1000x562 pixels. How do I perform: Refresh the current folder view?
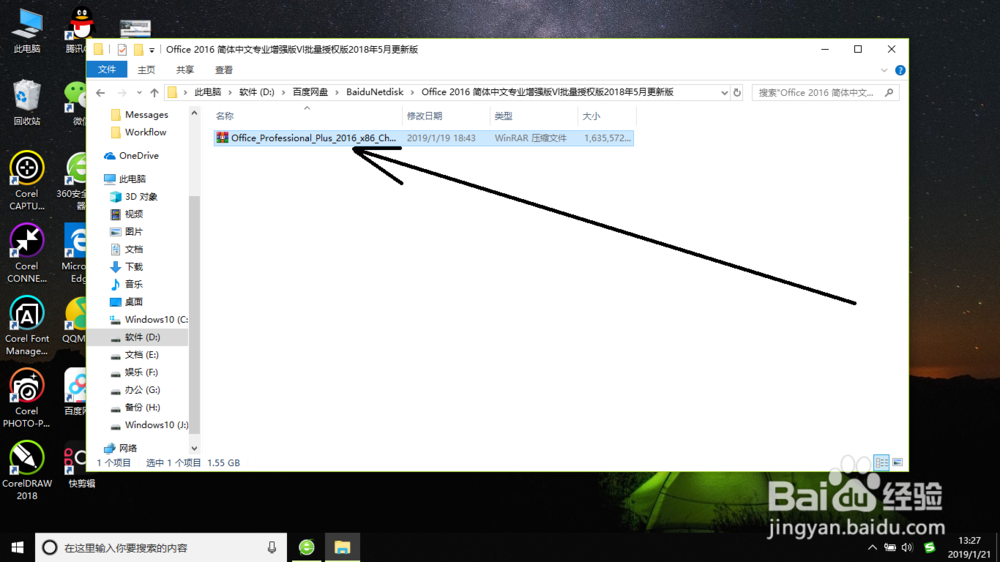(x=737, y=92)
